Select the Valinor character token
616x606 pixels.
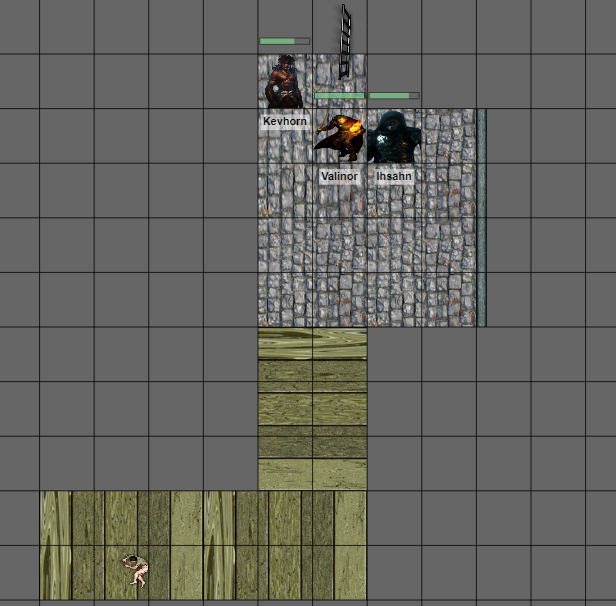(x=340, y=136)
